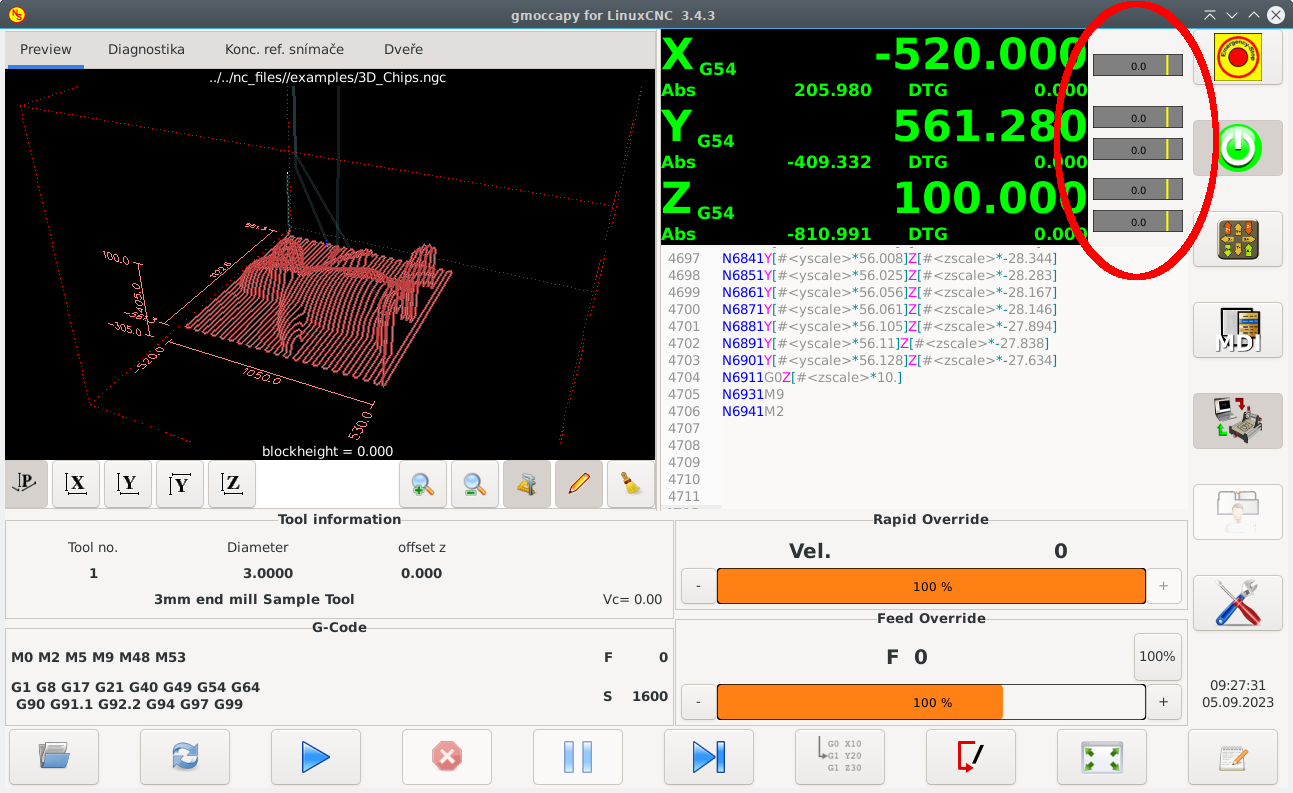Open the Dveře tab
Viewport: 1293px width, 793px height.
[402, 49]
